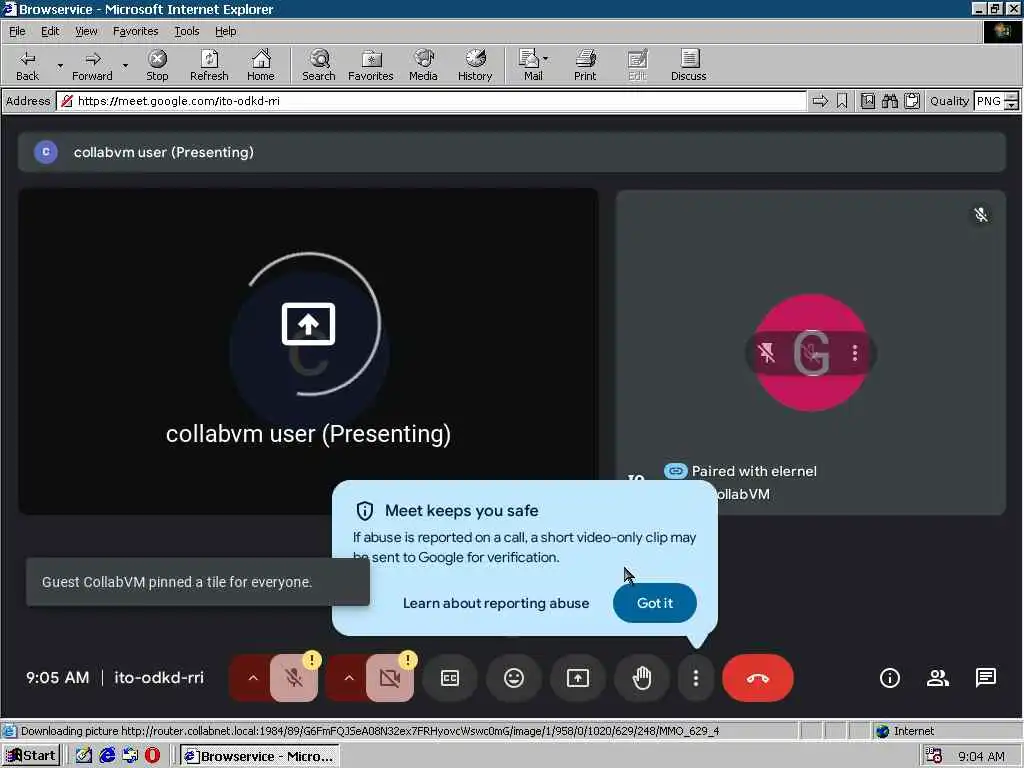Open the View menu
Viewport: 1024px width, 768px height.
point(86,31)
